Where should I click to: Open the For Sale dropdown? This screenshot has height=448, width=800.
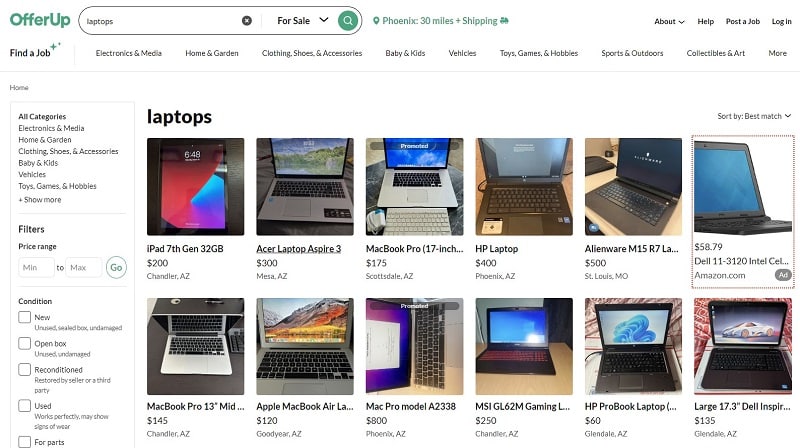(303, 21)
